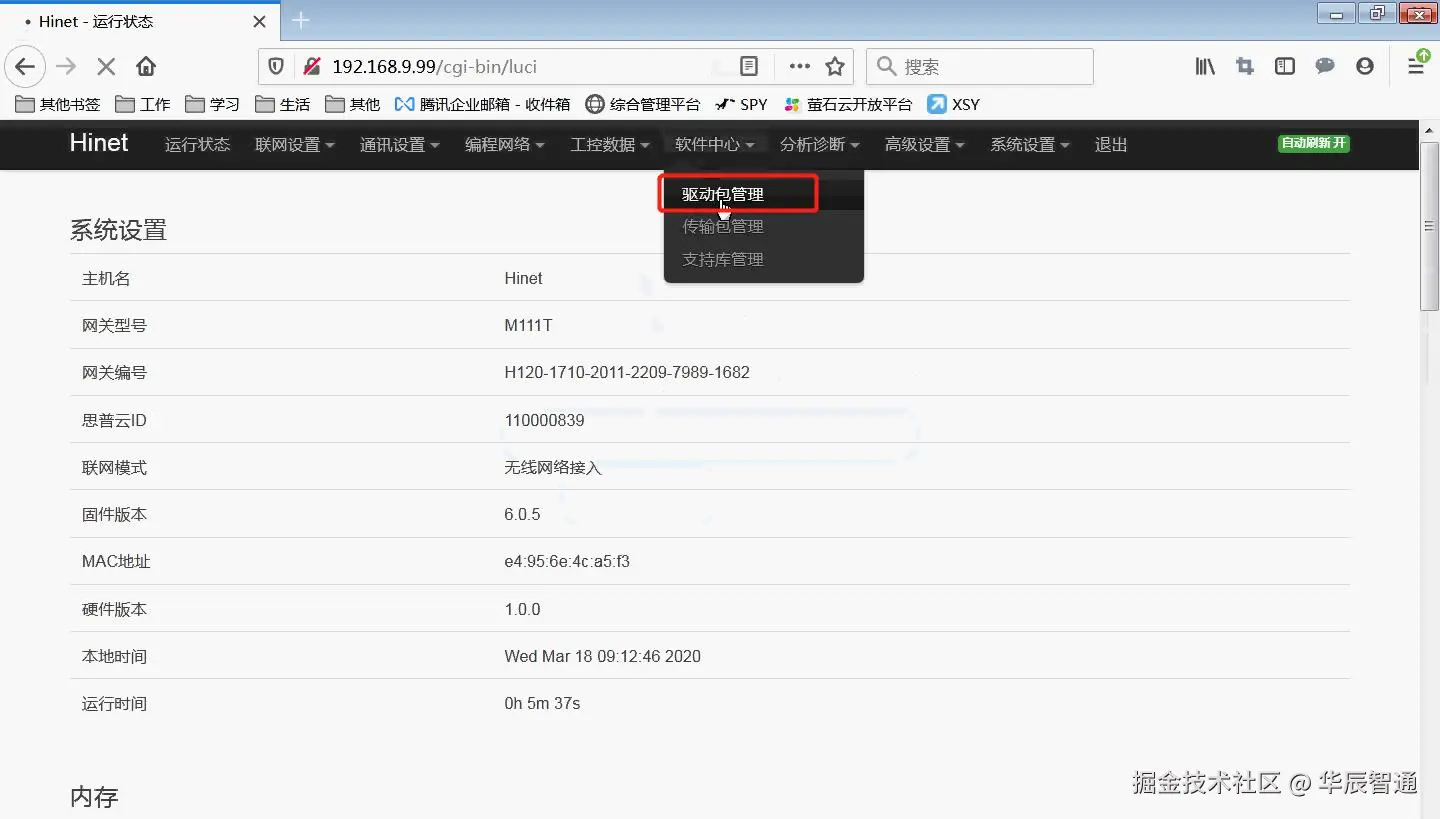Open page actions three-dot menu
The height and width of the screenshot is (819, 1440).
tap(800, 67)
